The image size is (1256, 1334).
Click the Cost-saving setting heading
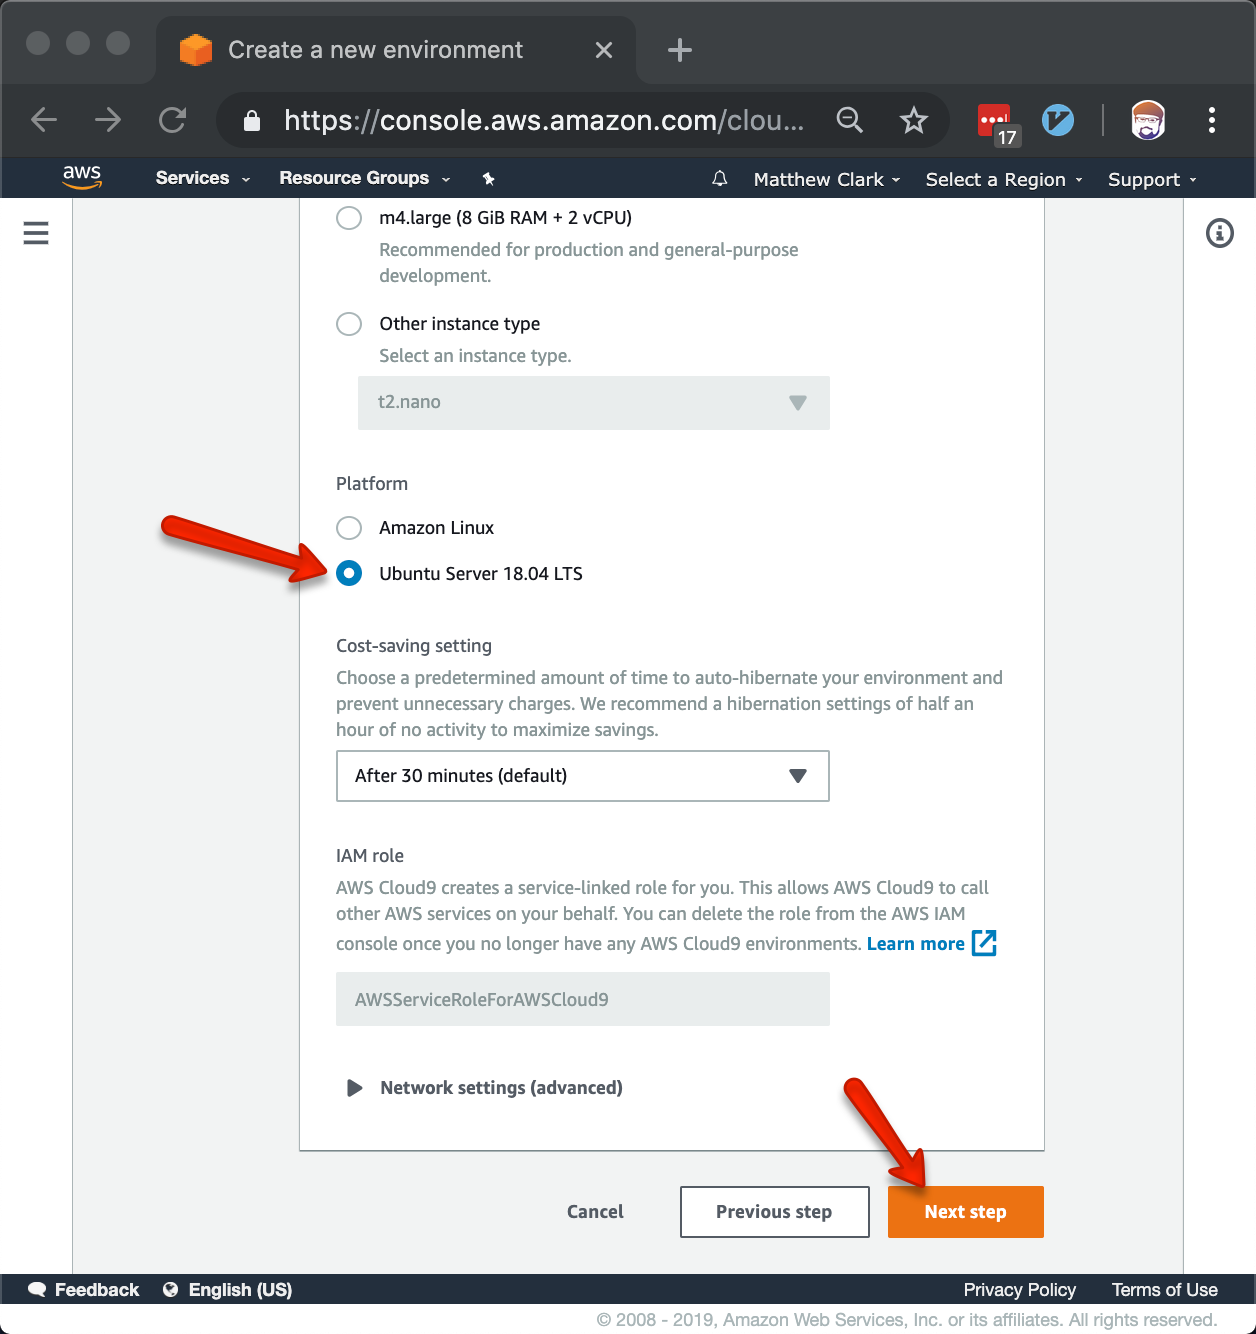coord(414,646)
